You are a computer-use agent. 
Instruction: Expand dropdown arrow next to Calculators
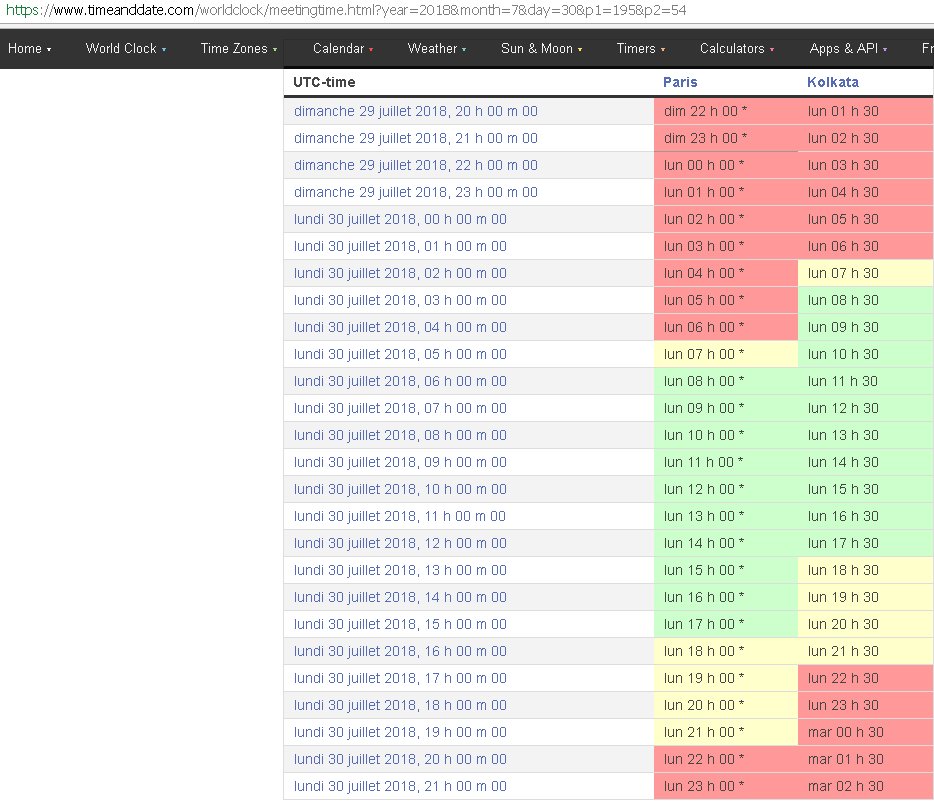click(x=772, y=50)
